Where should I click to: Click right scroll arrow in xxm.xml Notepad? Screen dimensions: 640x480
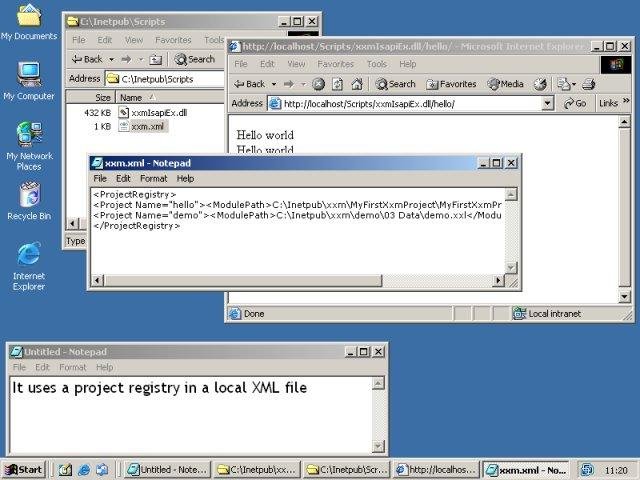pyautogui.click(x=498, y=280)
